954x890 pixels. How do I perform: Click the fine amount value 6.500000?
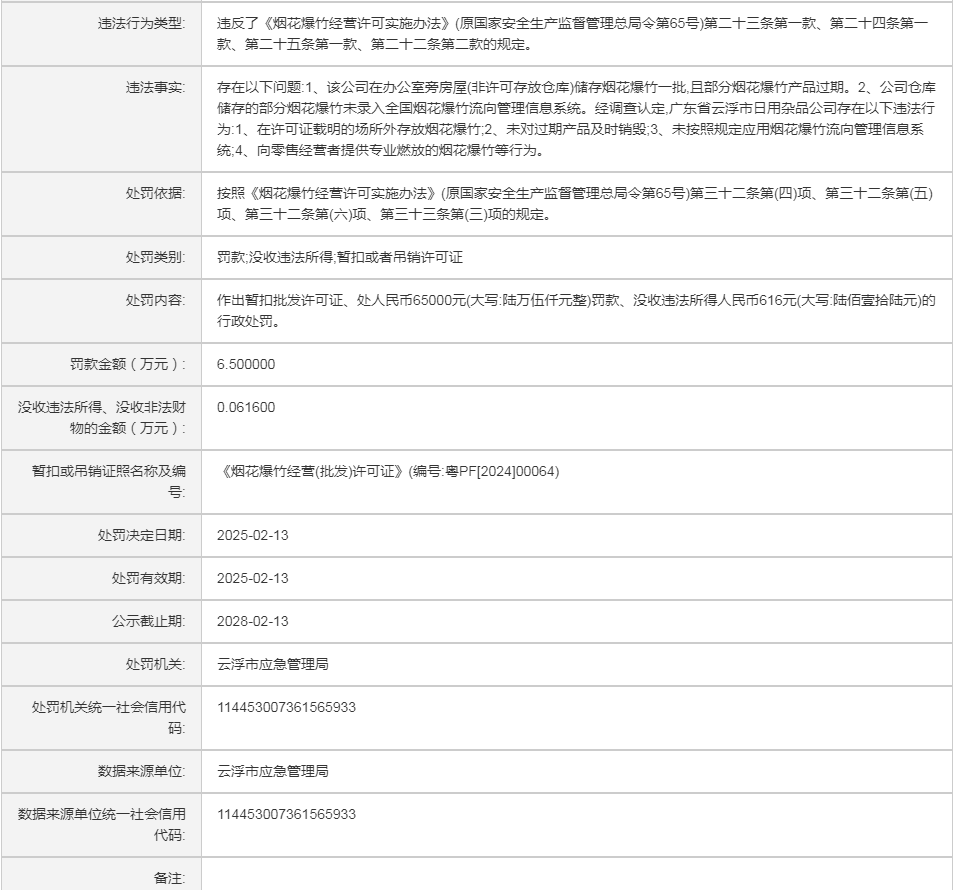[246, 365]
